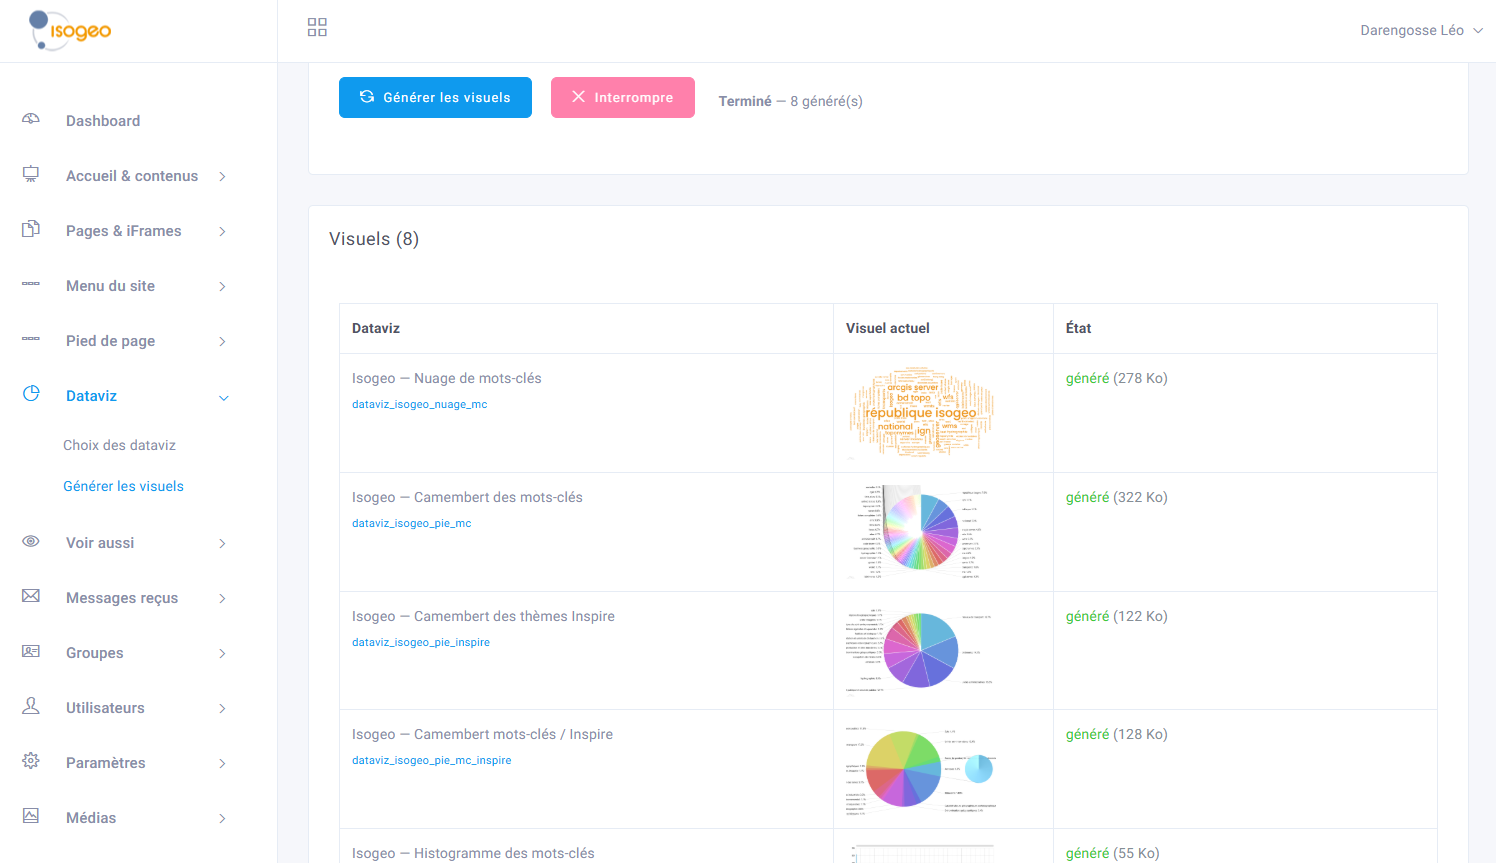1496x863 pixels.
Task: Click the pink Interrompre button
Action: (623, 97)
